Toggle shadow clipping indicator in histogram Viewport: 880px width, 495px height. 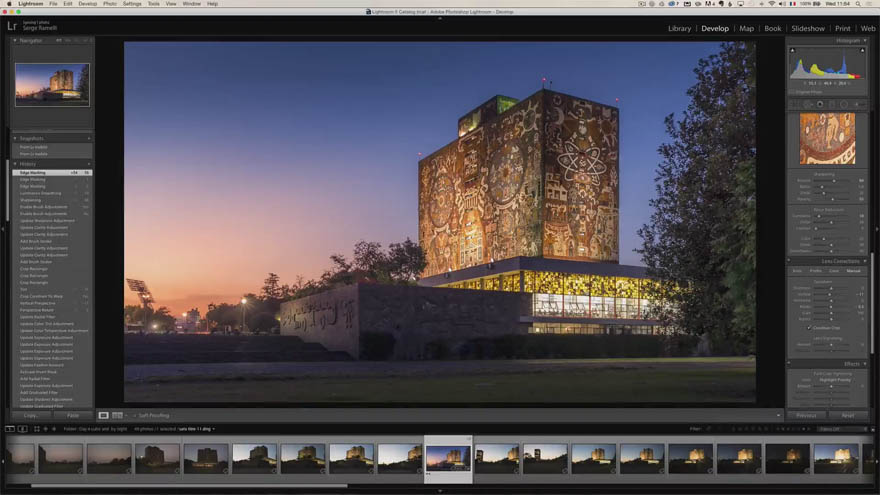tap(792, 51)
